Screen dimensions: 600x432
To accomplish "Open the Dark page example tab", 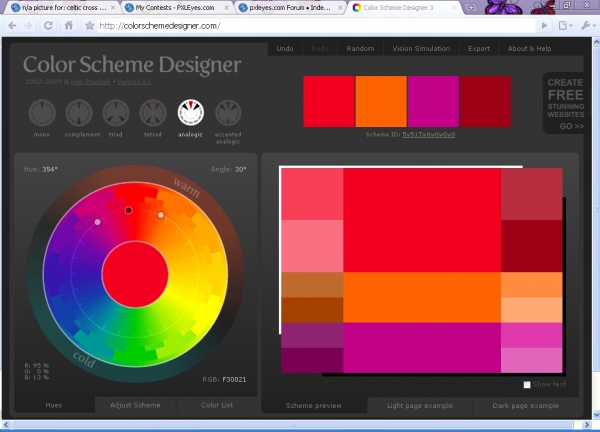I will 525,405.
